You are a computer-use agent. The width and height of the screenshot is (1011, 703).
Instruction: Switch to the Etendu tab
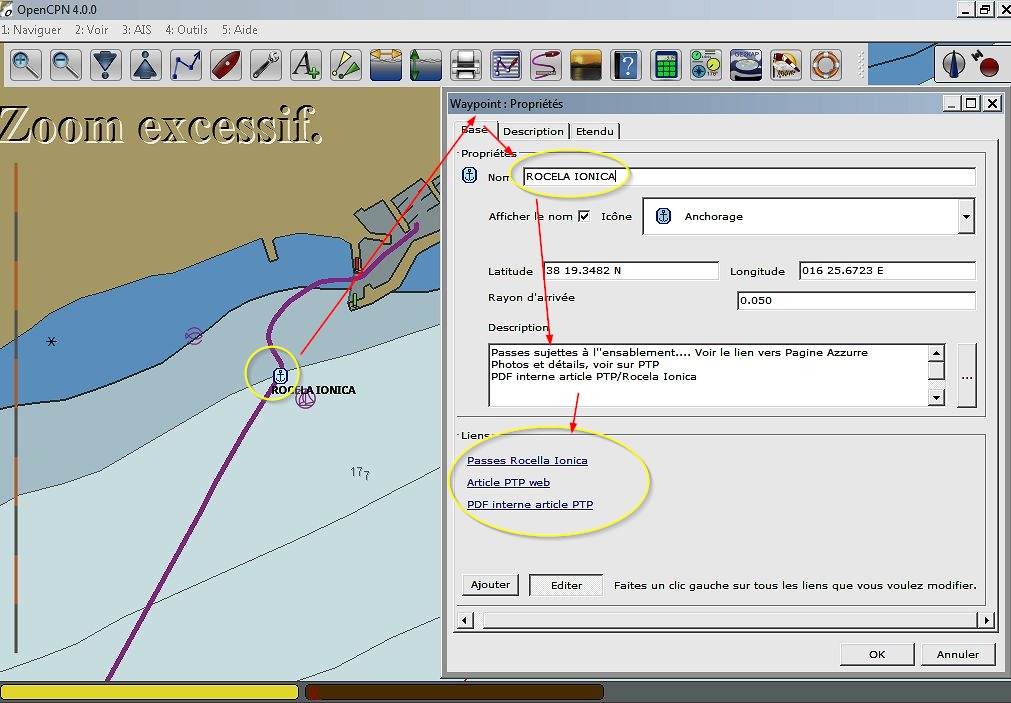(594, 132)
